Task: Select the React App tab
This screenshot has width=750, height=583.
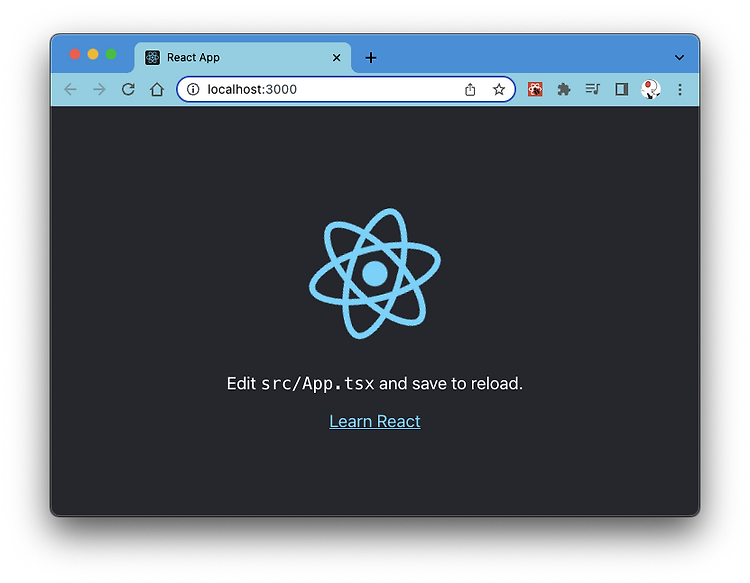Action: click(243, 57)
